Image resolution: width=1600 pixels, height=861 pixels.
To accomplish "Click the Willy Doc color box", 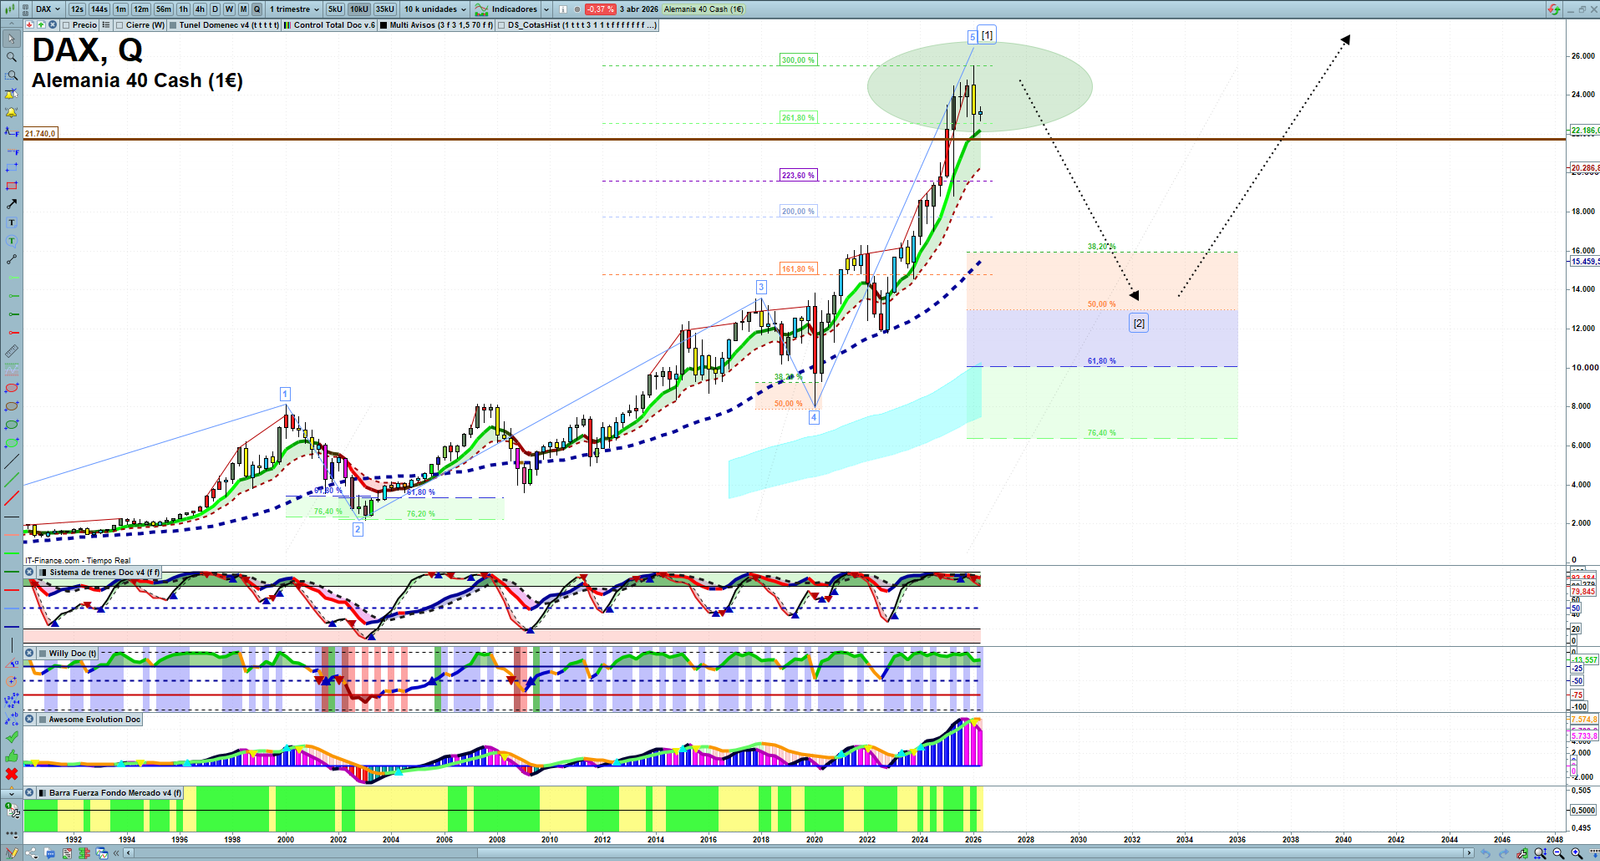I will click(42, 653).
